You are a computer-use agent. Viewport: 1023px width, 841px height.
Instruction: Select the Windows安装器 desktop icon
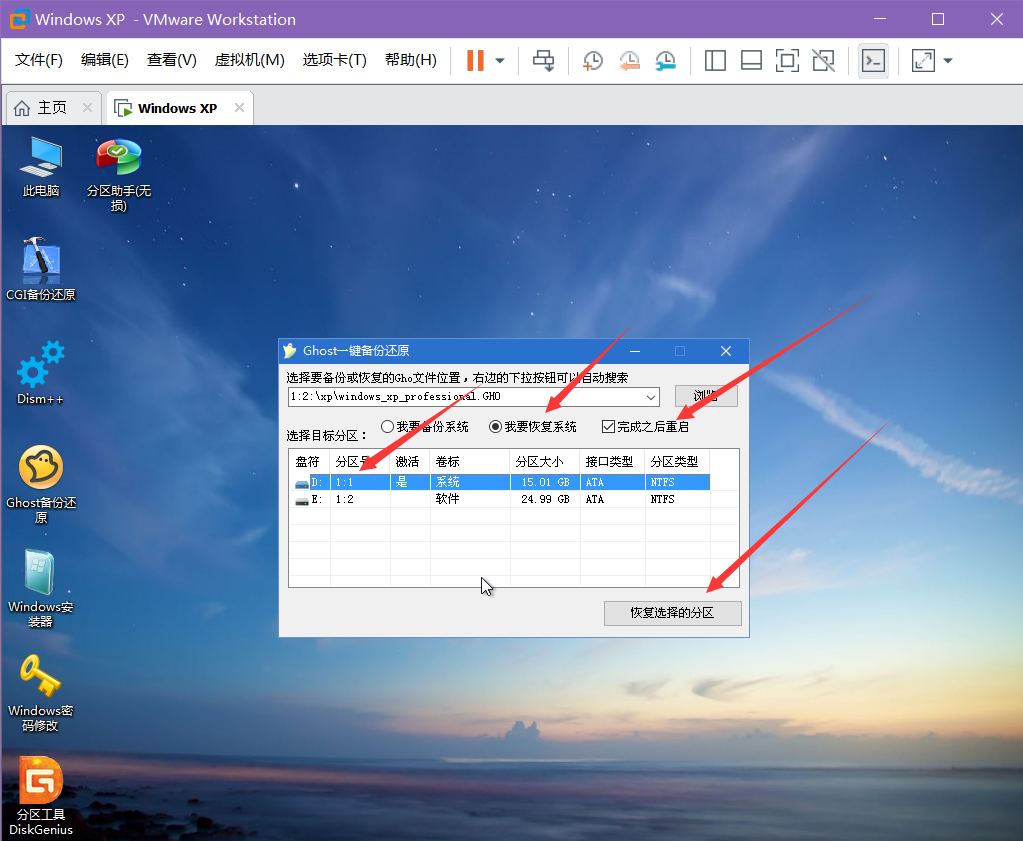40,589
